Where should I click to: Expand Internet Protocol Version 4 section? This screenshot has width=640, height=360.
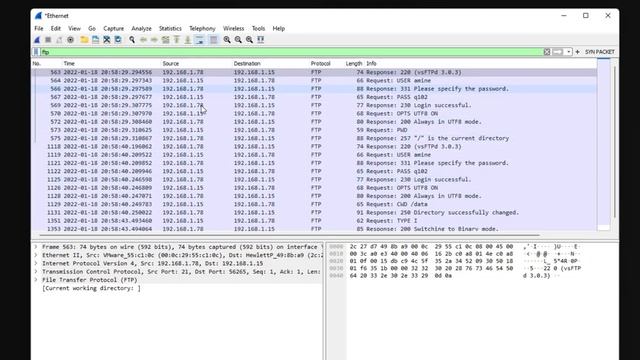click(36, 263)
